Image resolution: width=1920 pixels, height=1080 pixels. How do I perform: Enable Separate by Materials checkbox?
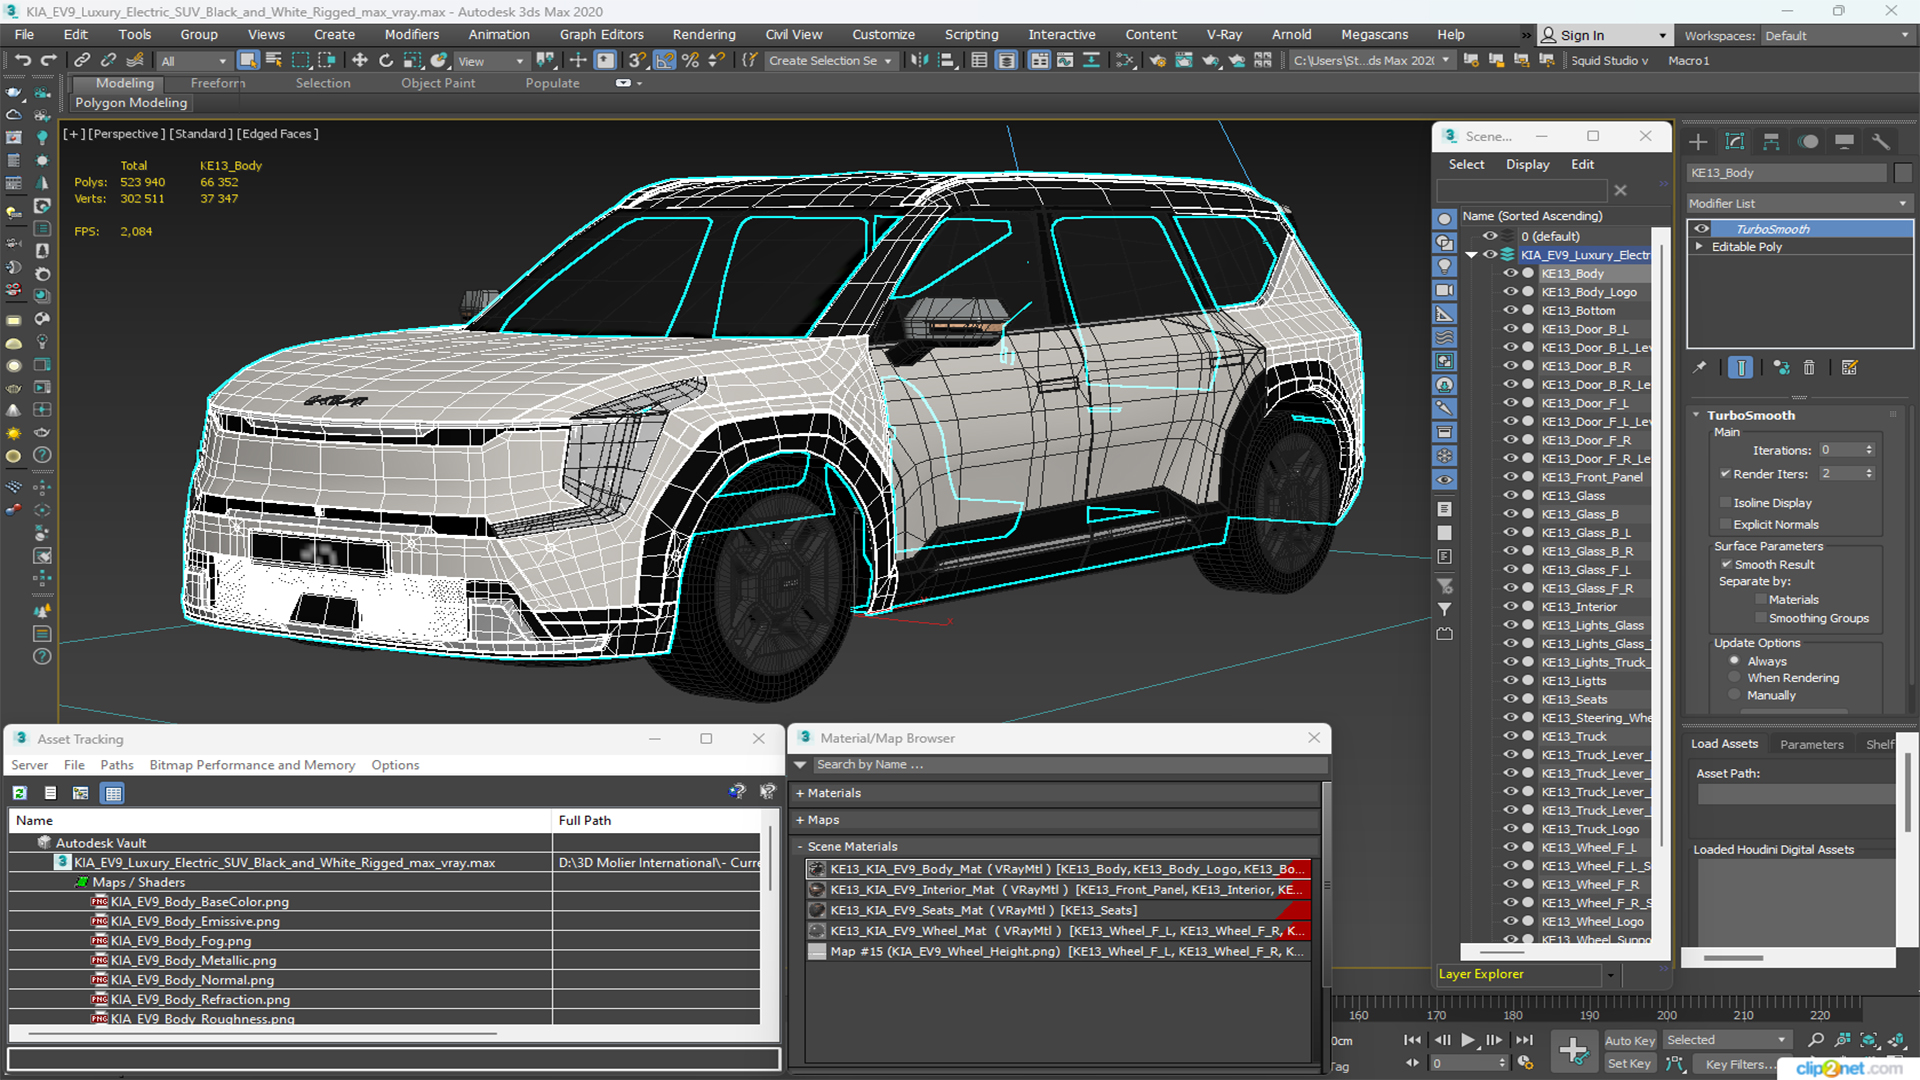[1761, 600]
